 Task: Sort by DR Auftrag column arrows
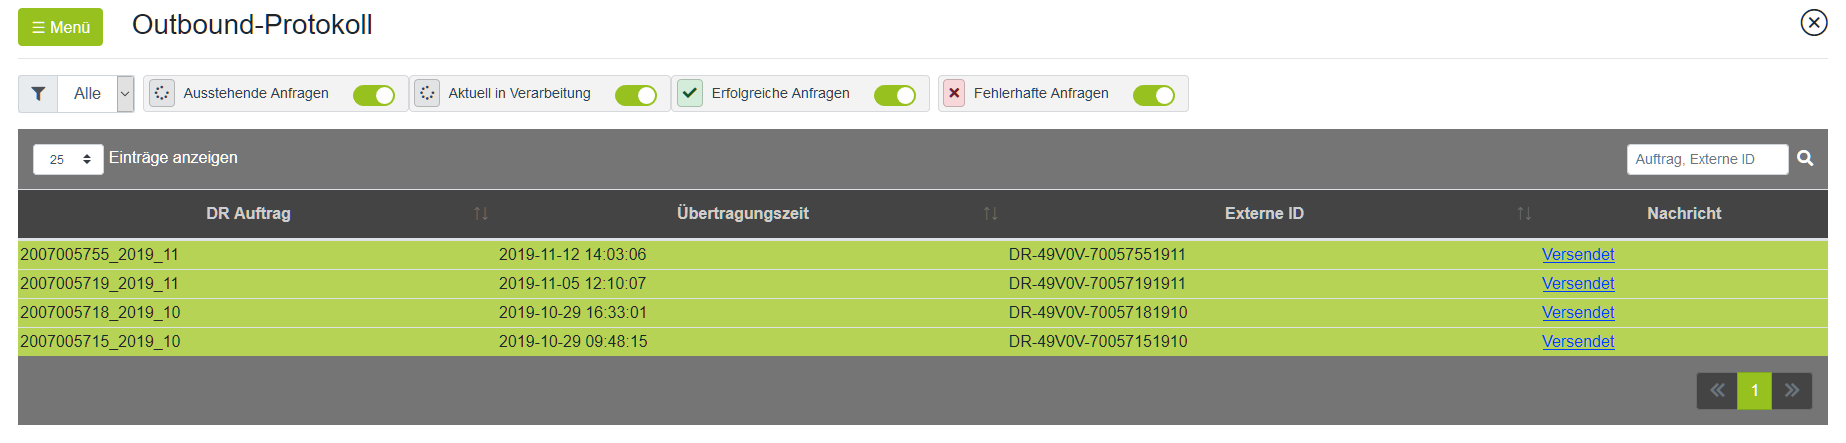click(481, 213)
